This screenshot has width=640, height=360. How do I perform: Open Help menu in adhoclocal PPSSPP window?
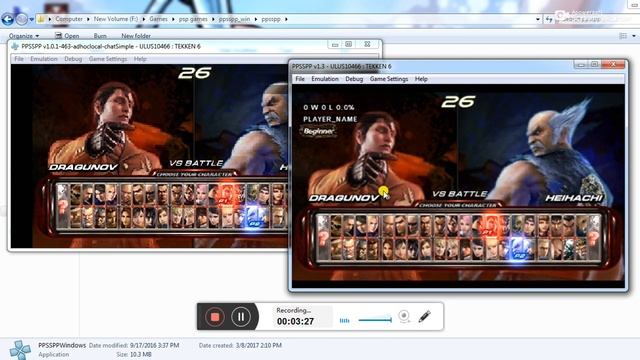coord(140,59)
